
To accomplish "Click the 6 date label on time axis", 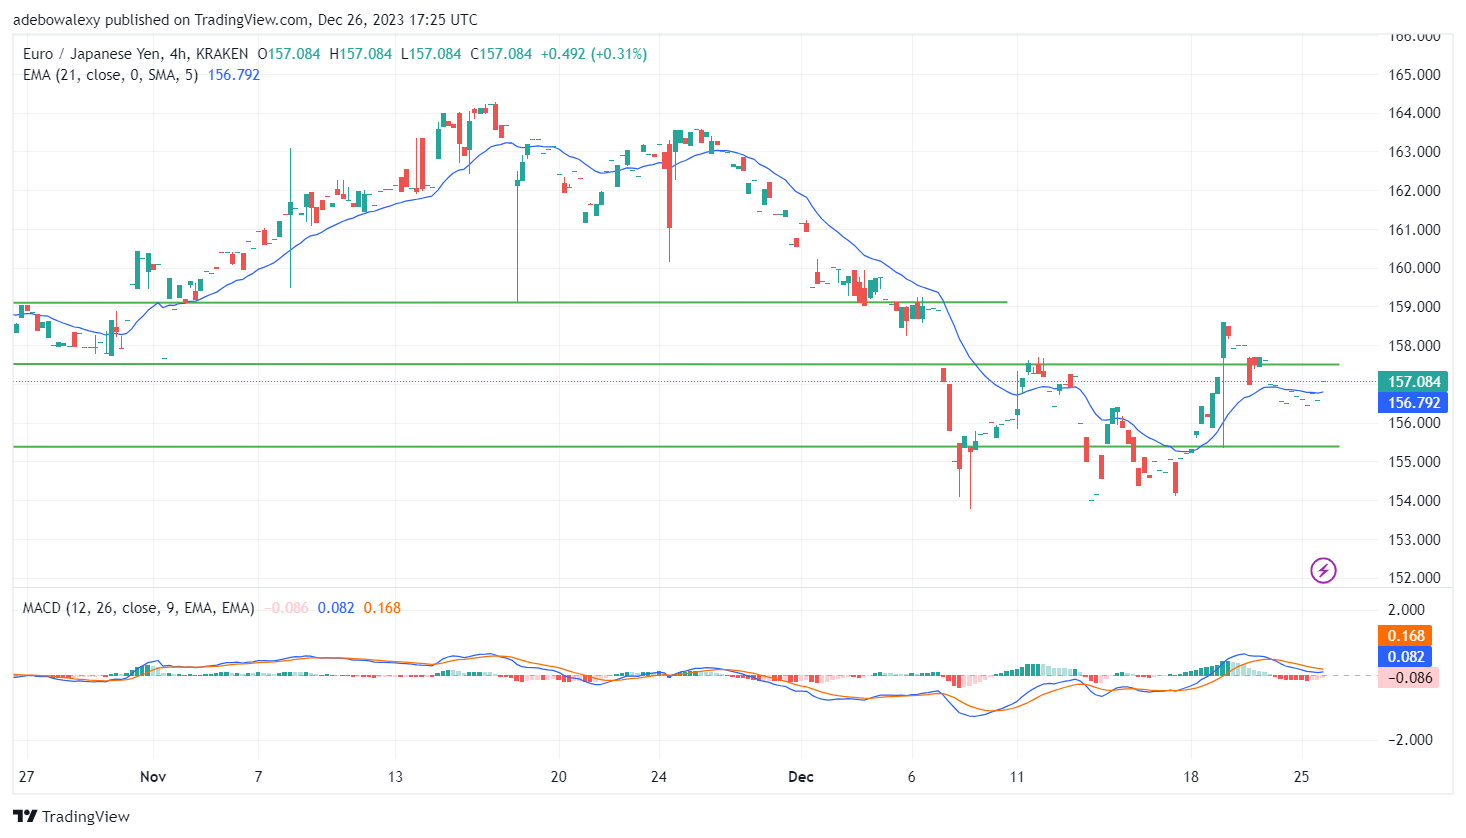I will (x=911, y=777).
